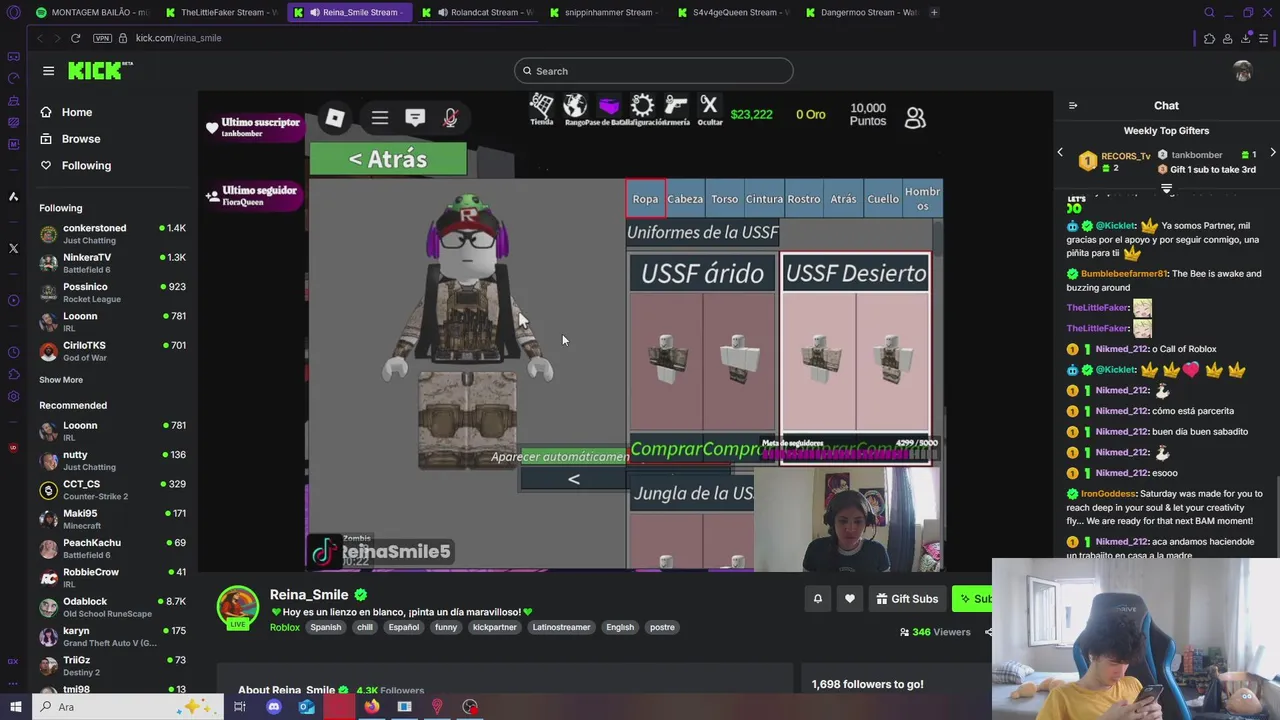Select the Cuello tab in game

tap(883, 199)
